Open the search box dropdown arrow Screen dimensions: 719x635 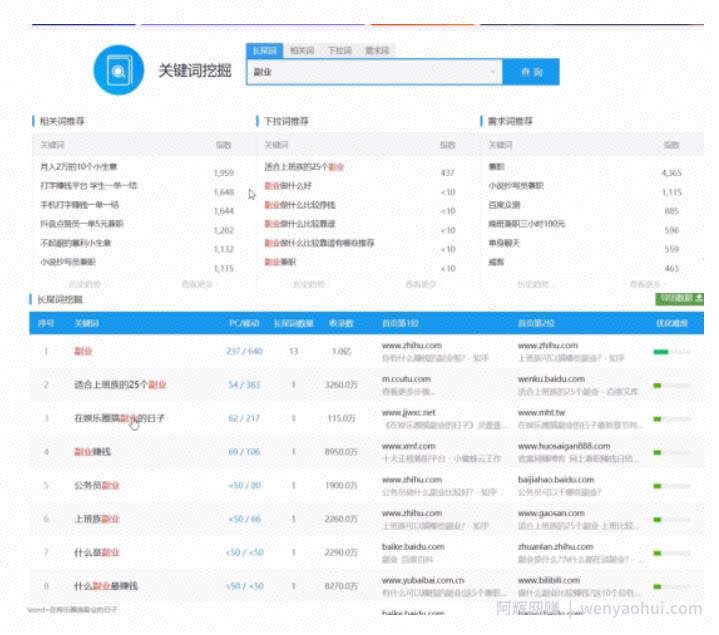[x=493, y=72]
